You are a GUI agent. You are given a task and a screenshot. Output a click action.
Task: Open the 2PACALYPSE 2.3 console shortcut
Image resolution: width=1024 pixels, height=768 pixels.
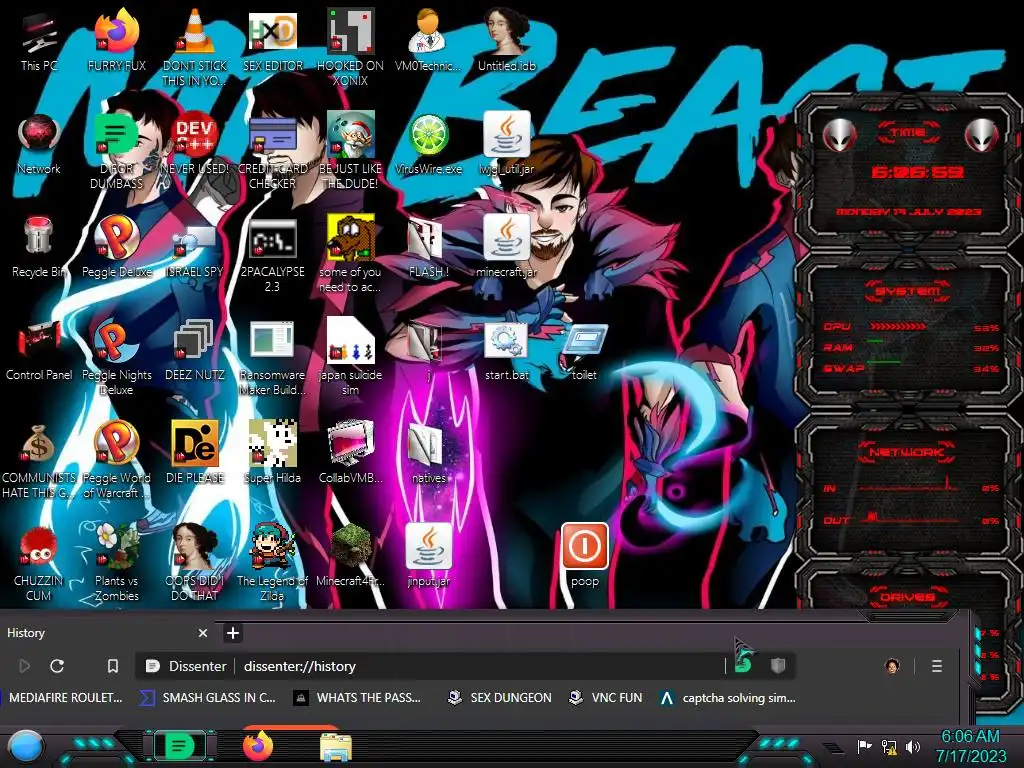coord(272,255)
